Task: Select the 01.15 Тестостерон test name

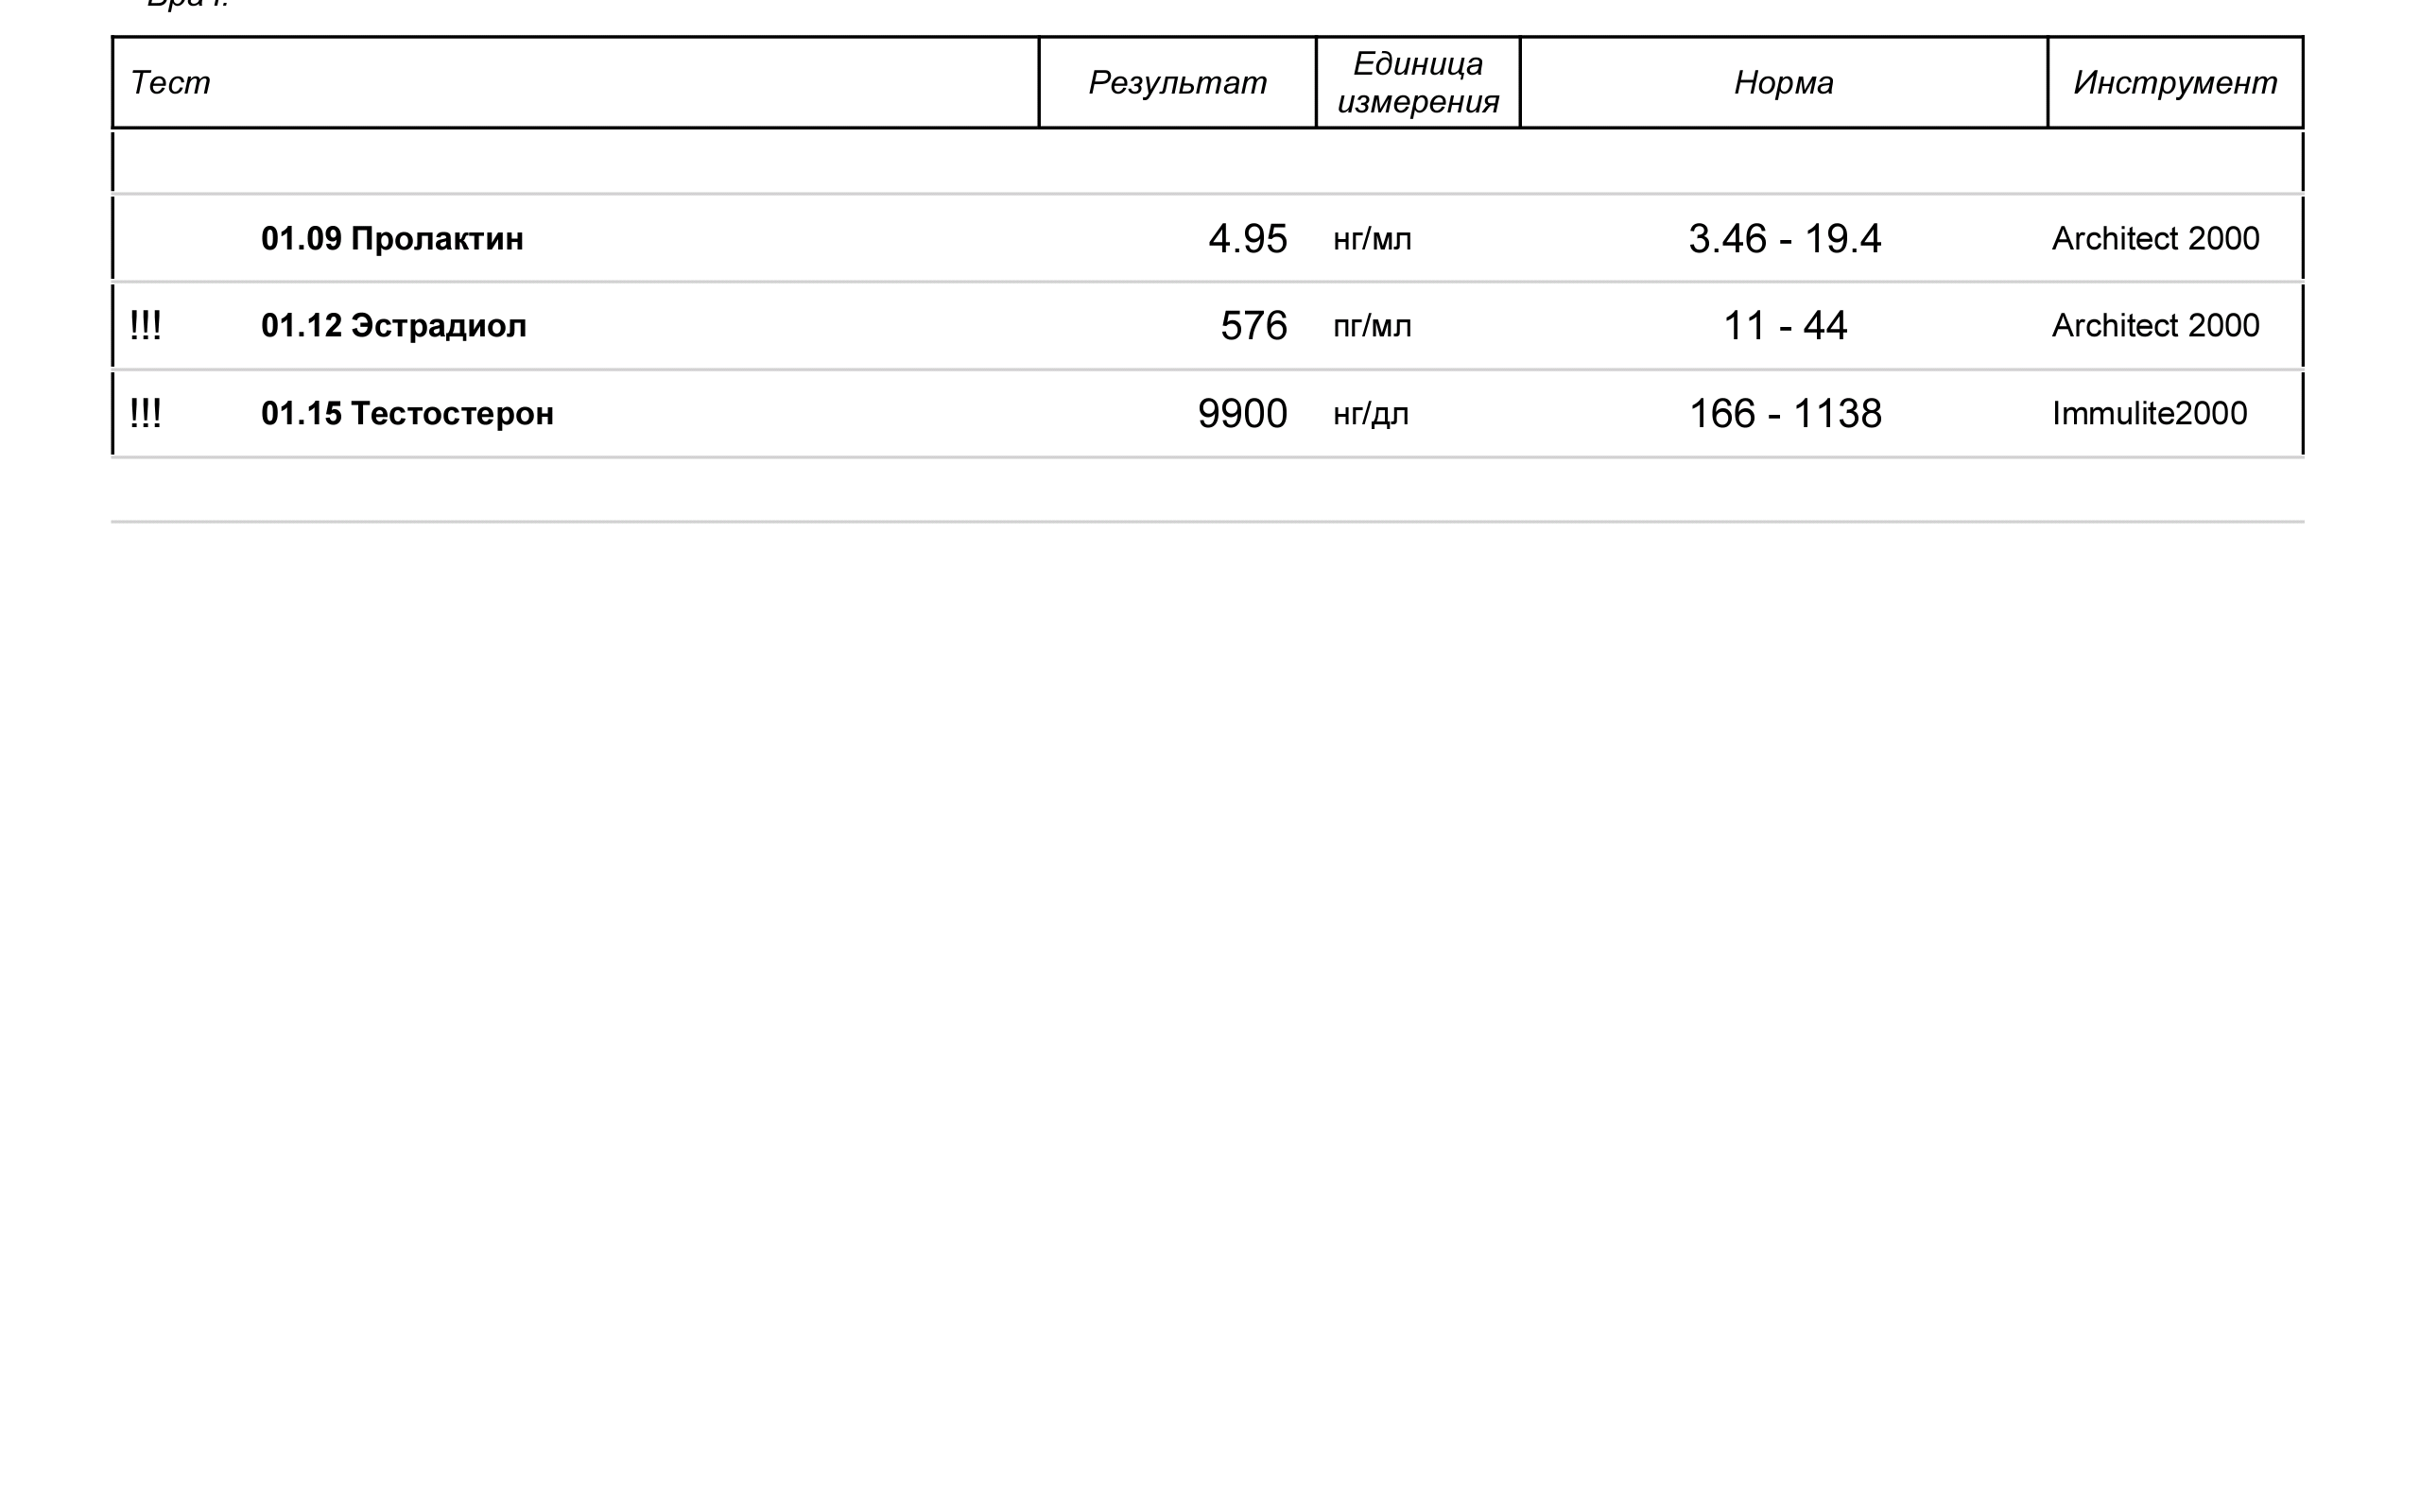Action: [407, 414]
